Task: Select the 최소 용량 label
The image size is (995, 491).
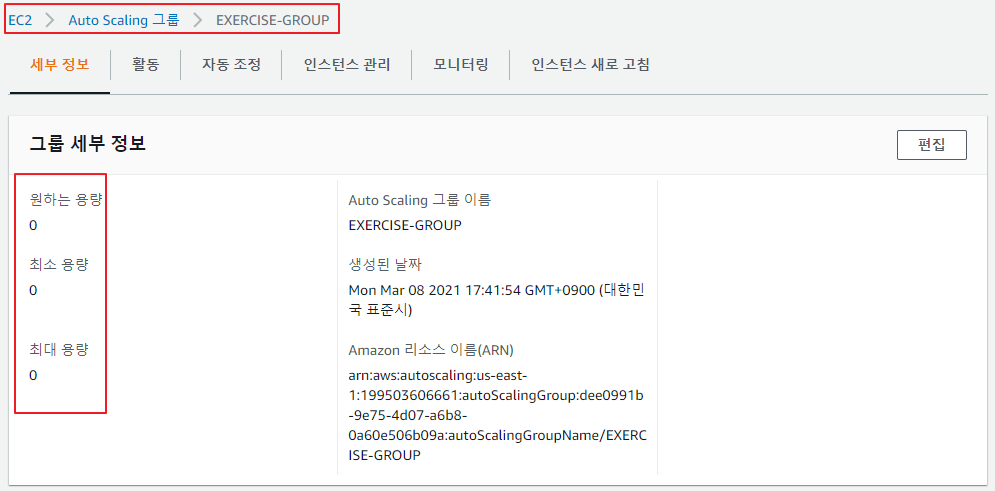Action: point(58,265)
